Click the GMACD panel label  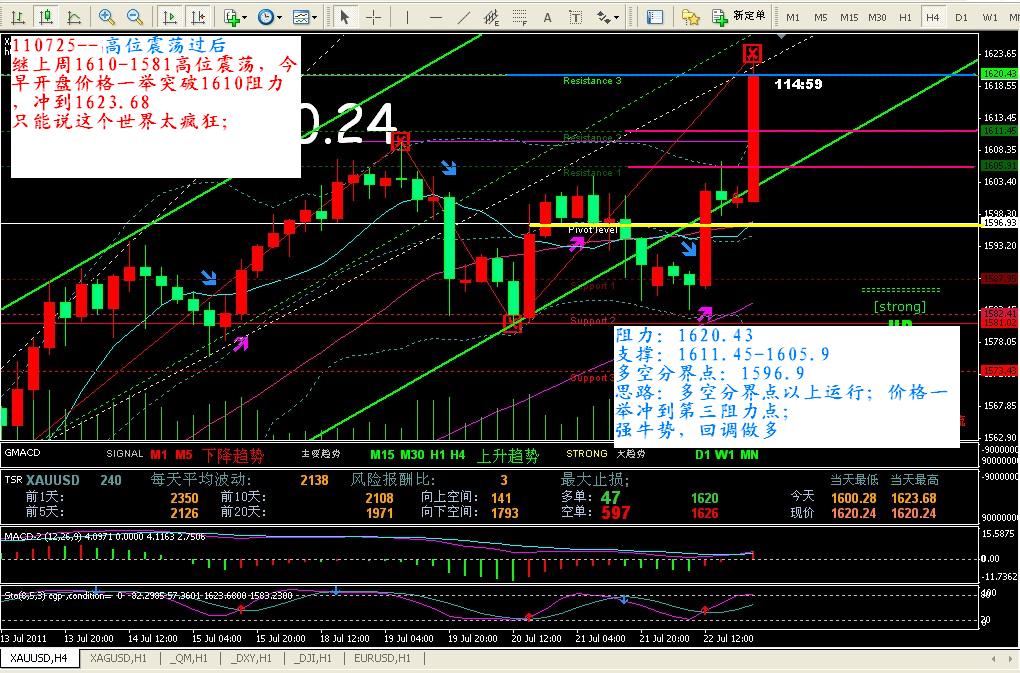(22, 452)
